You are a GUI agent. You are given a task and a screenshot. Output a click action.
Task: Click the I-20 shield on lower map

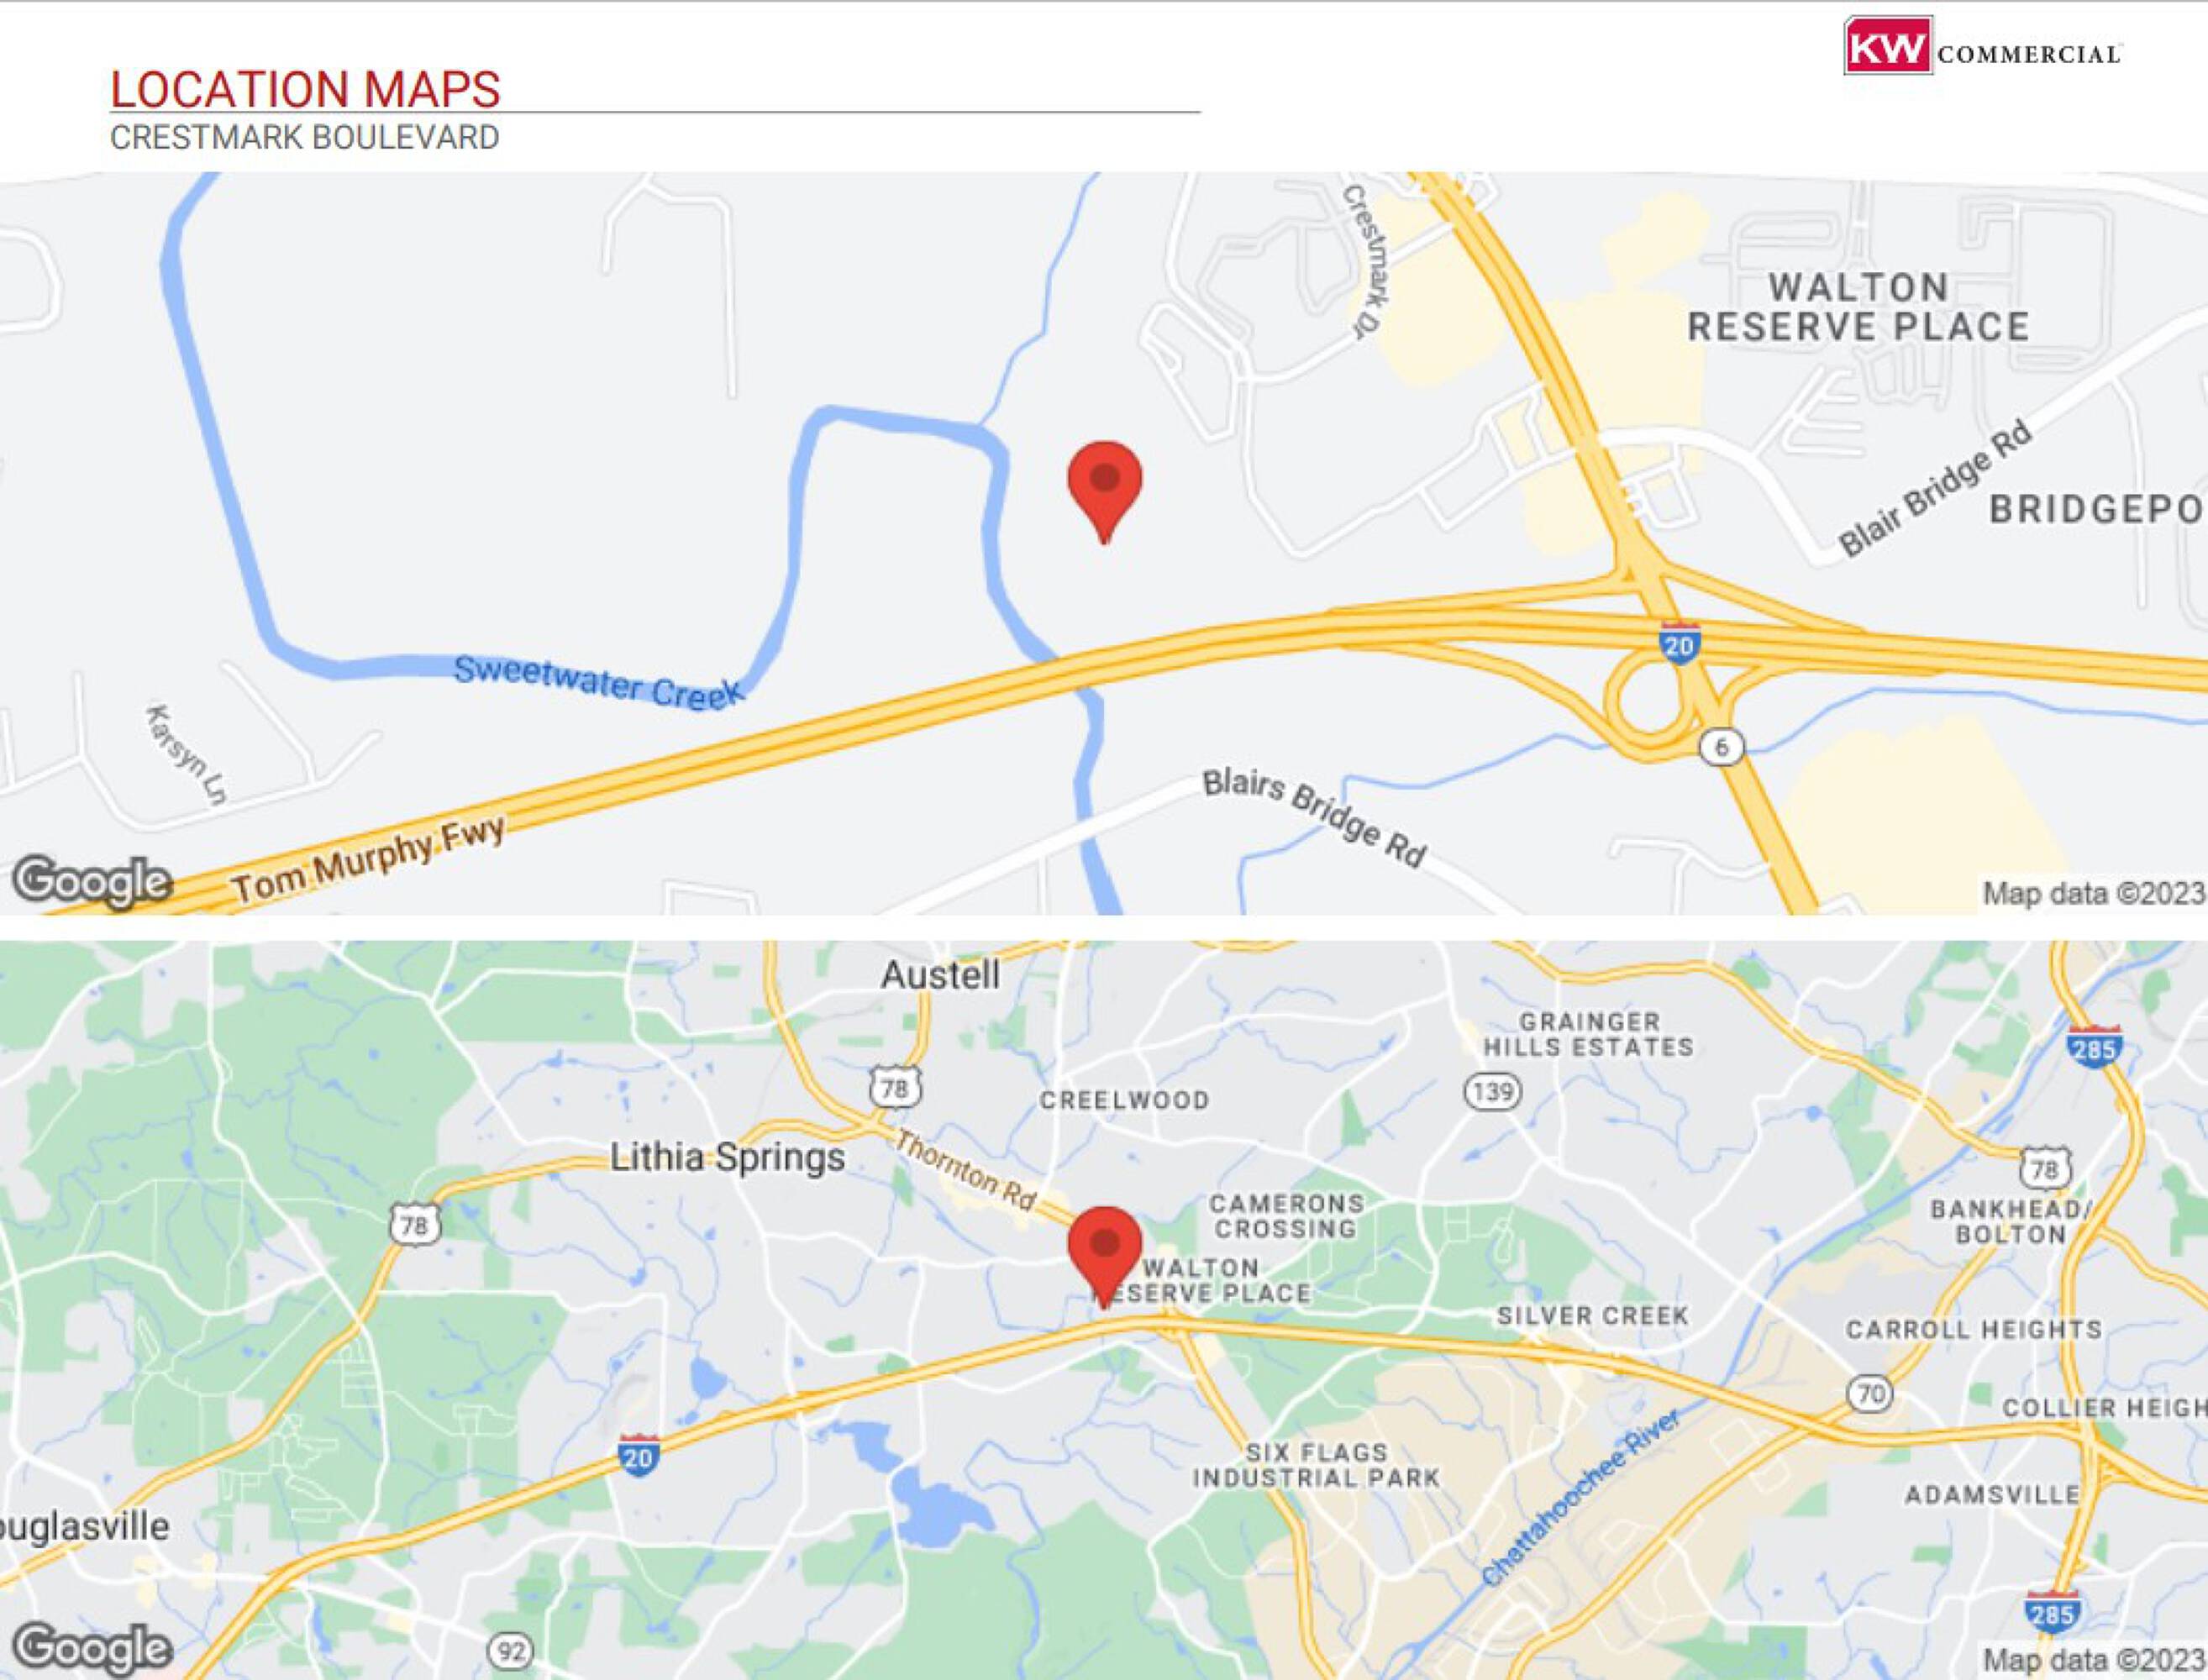(638, 1455)
